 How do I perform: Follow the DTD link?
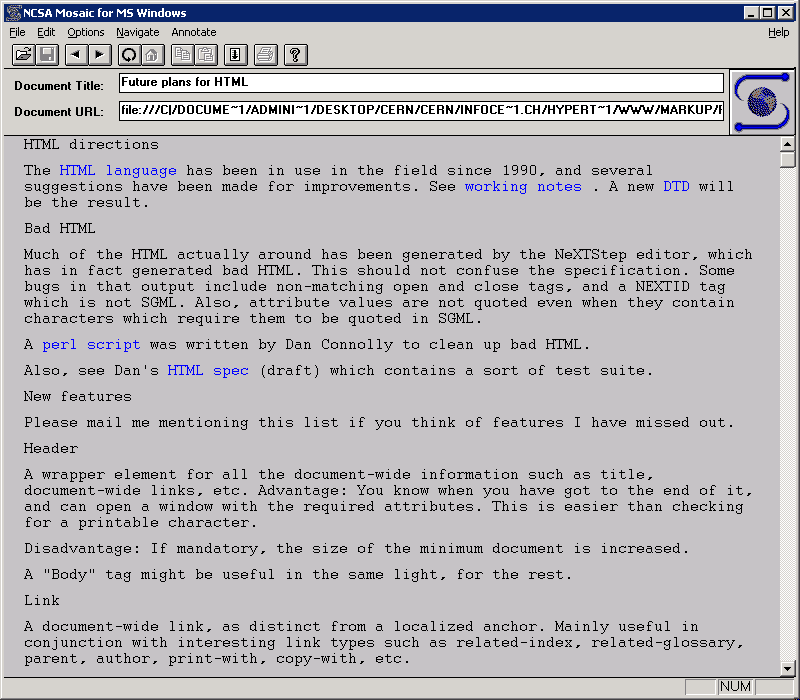click(x=676, y=187)
